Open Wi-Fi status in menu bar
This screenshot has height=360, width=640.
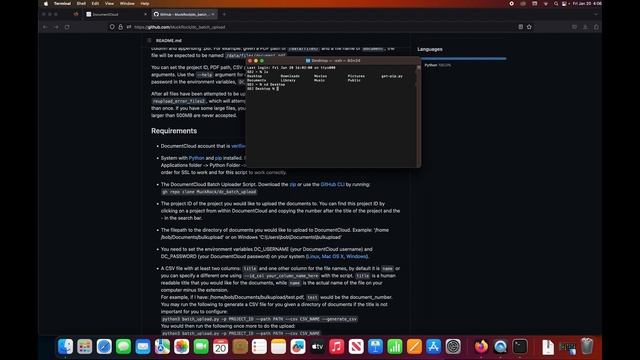[546, 3]
